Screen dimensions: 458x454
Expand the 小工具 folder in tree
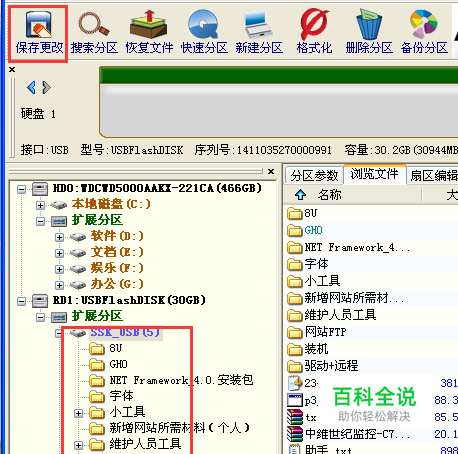(x=78, y=413)
